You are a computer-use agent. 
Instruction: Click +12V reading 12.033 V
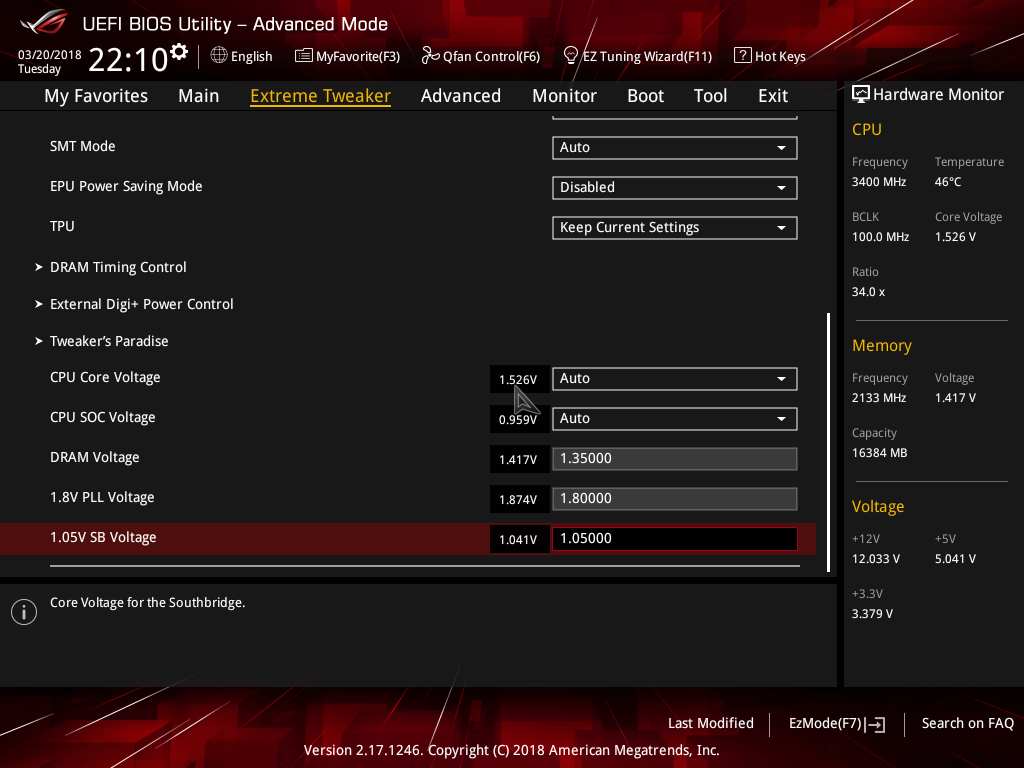pos(876,559)
